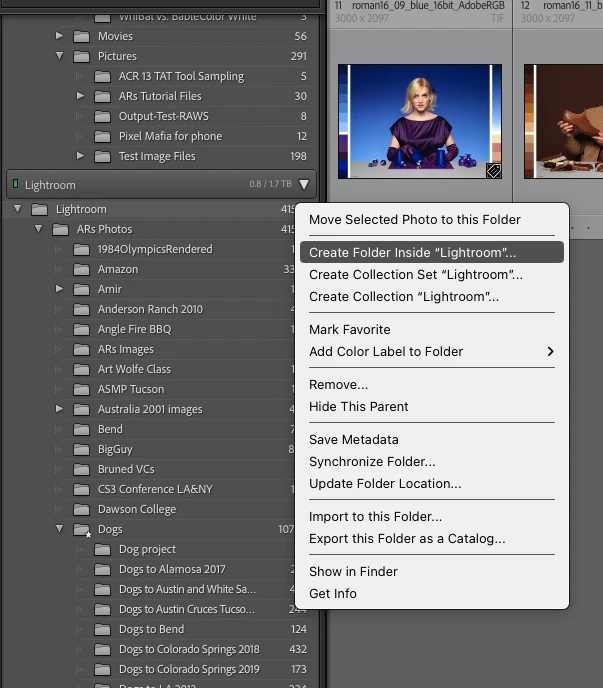Expand Test Image Files folder triangle
The height and width of the screenshot is (688, 603).
pos(80,155)
